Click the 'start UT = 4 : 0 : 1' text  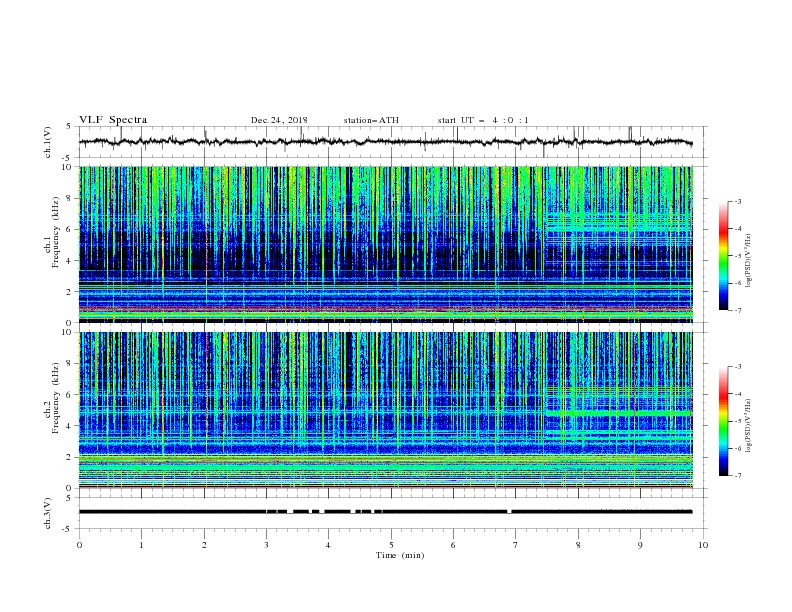coord(483,120)
